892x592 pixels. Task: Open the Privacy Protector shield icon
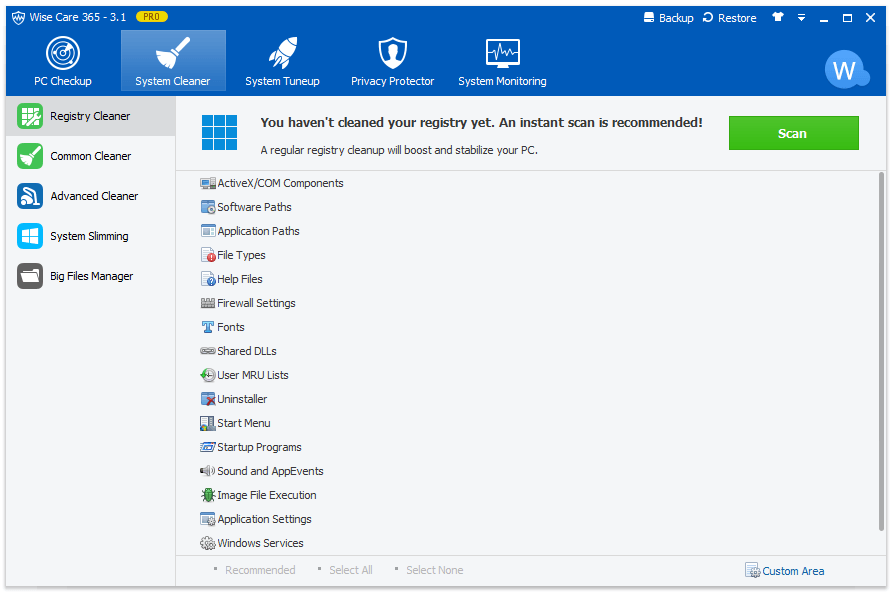393,53
